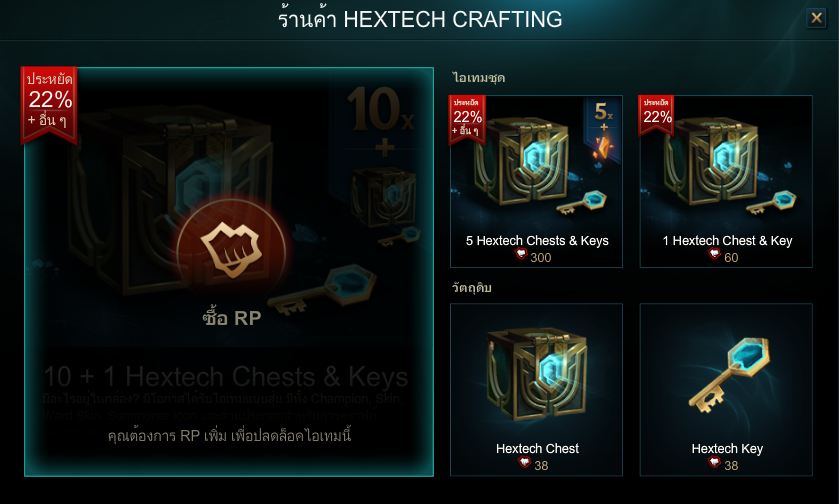The image size is (839, 504).
Task: Click the key icon in the 1 Chest & Key bundle
Action: tap(772, 204)
